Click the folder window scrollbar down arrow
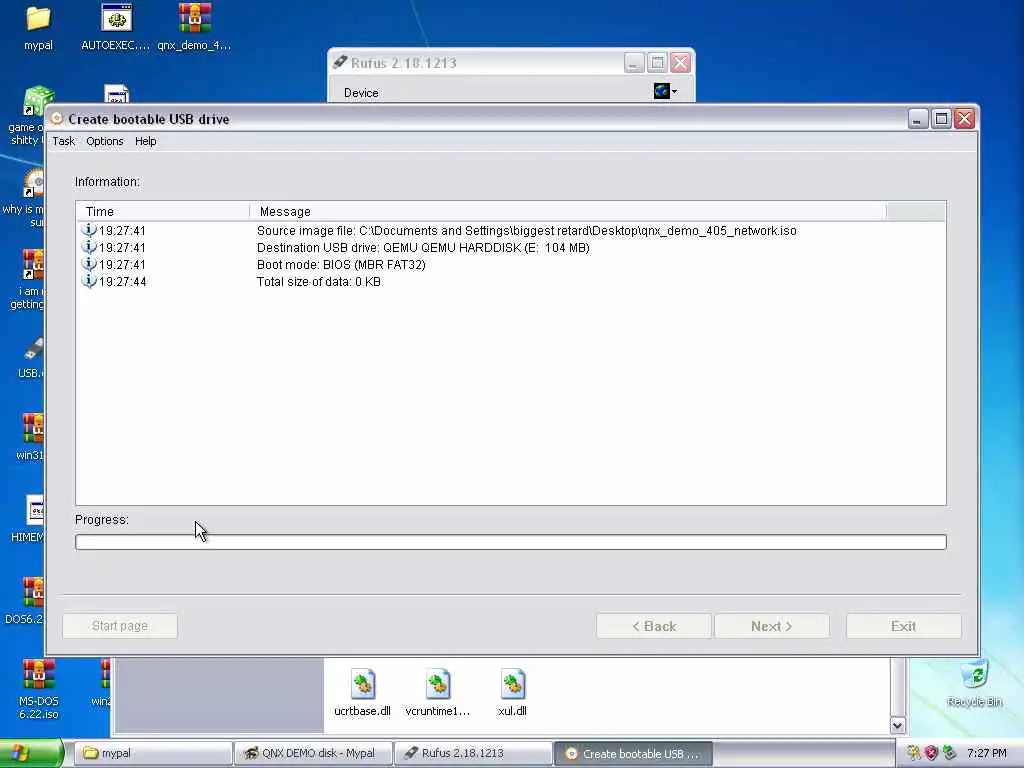 (x=897, y=725)
